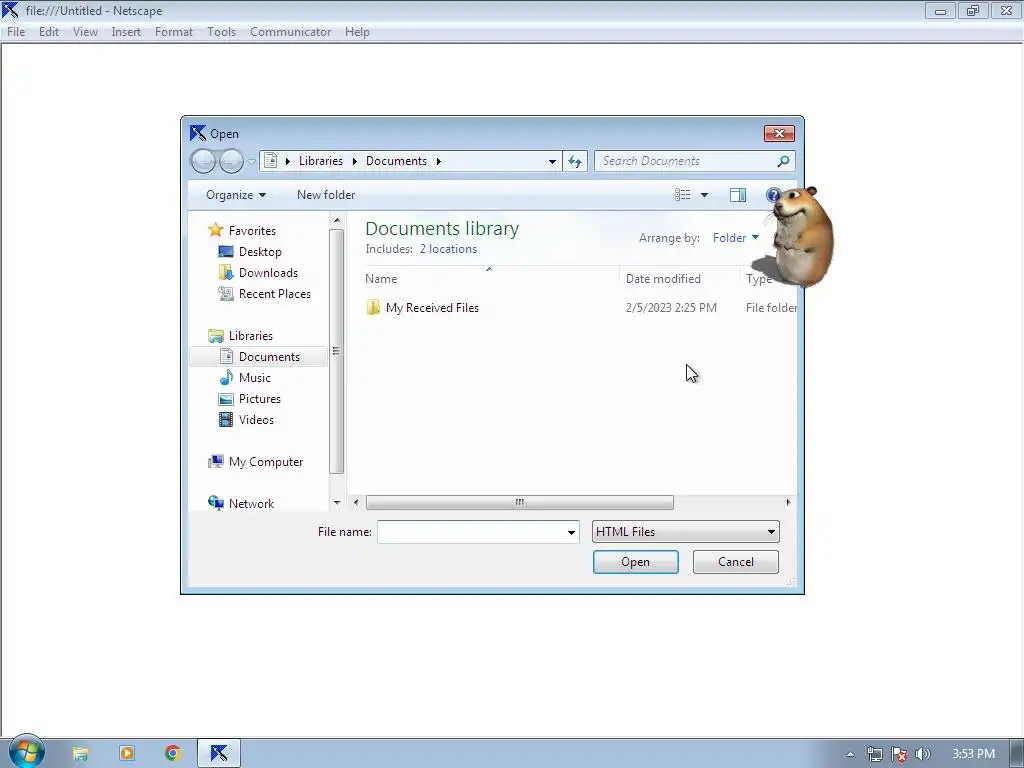
Task: Select Desktop in the navigation pane
Action: click(260, 252)
